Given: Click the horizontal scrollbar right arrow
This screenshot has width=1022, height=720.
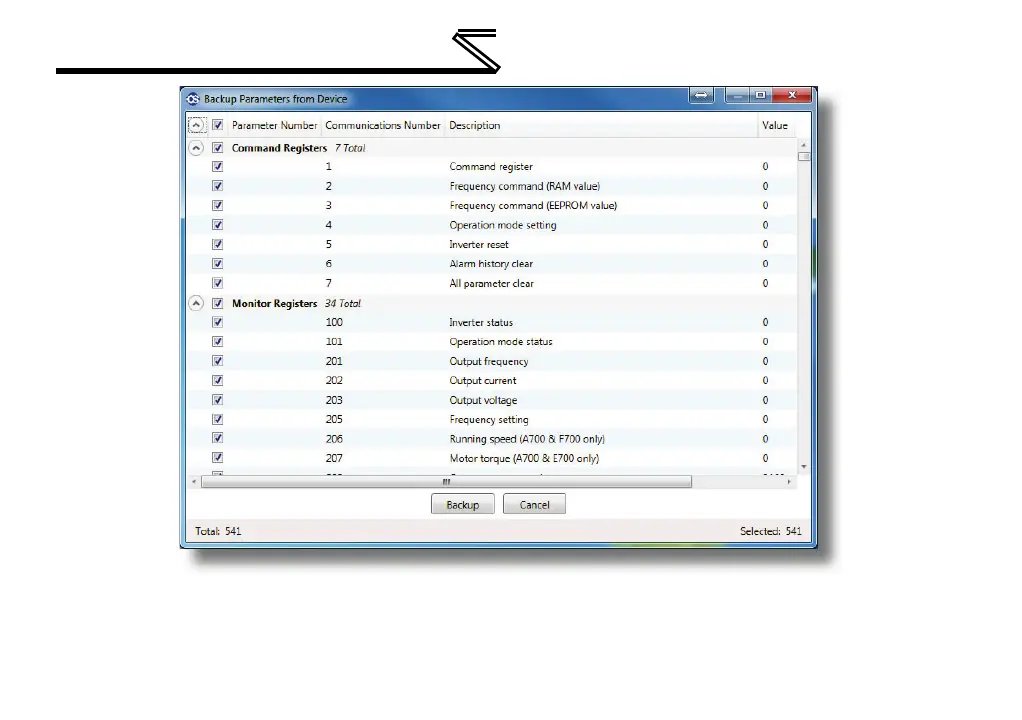Looking at the screenshot, I should 791,481.
